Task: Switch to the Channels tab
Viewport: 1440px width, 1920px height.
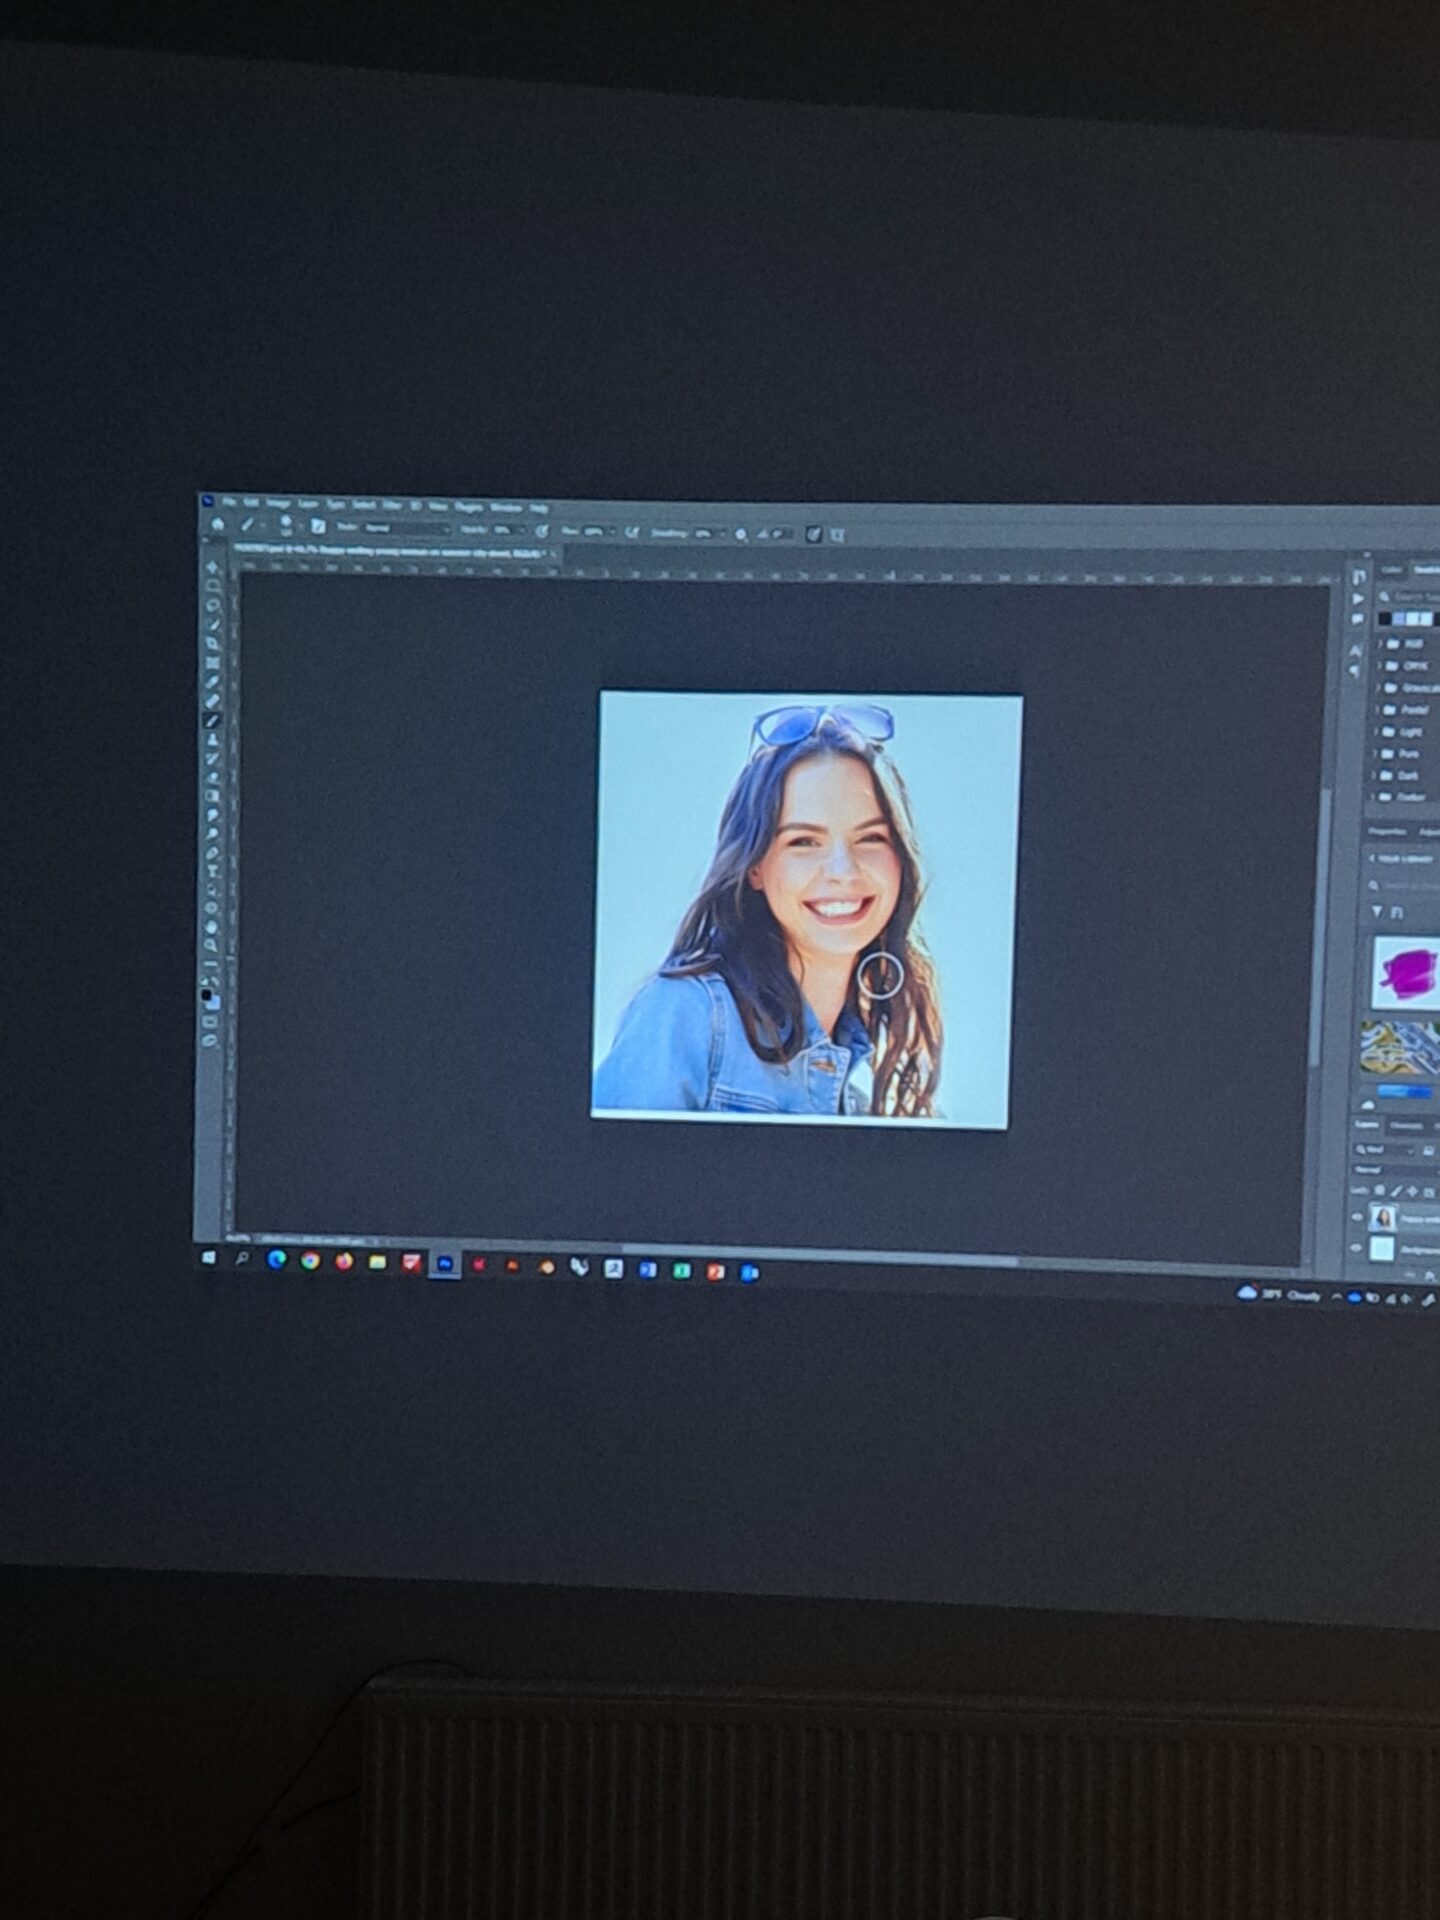Action: 1406,1125
